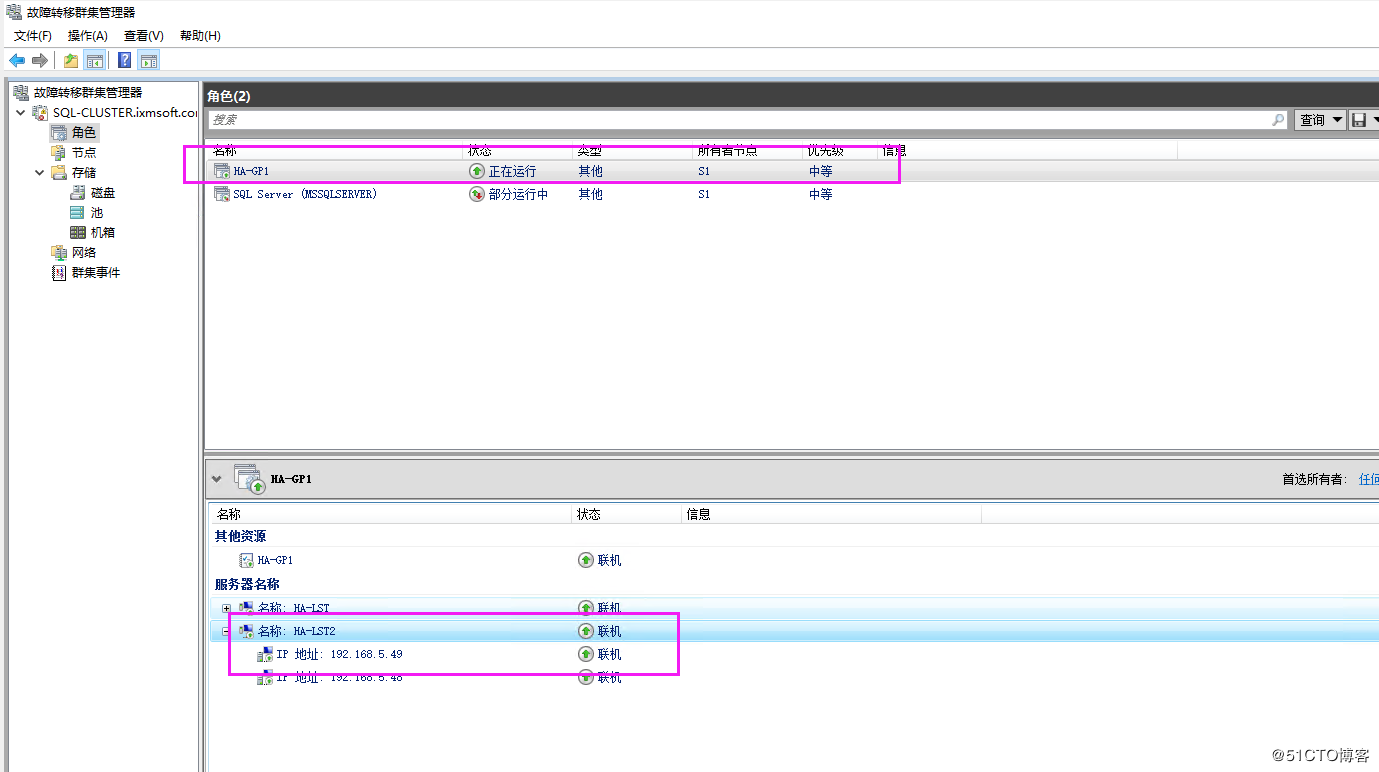Viewport: 1379px width, 772px height.
Task: Click the forward navigation arrow in toolbar
Action: pyautogui.click(x=38, y=59)
